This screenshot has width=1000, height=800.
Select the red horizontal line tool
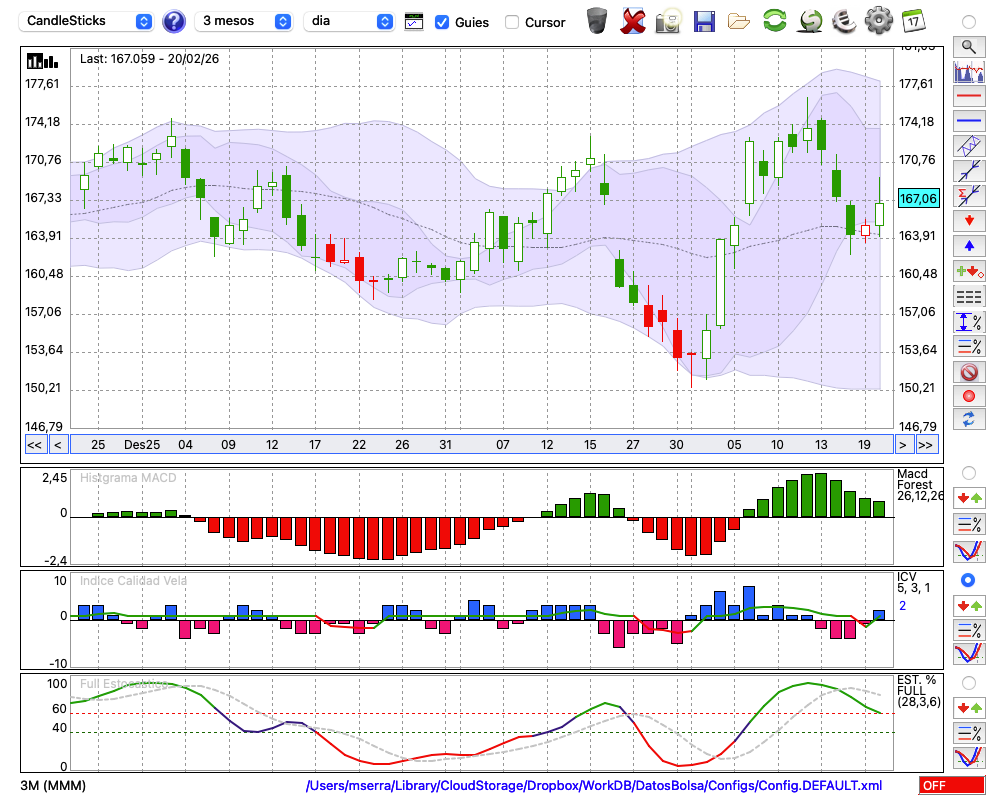[x=968, y=97]
